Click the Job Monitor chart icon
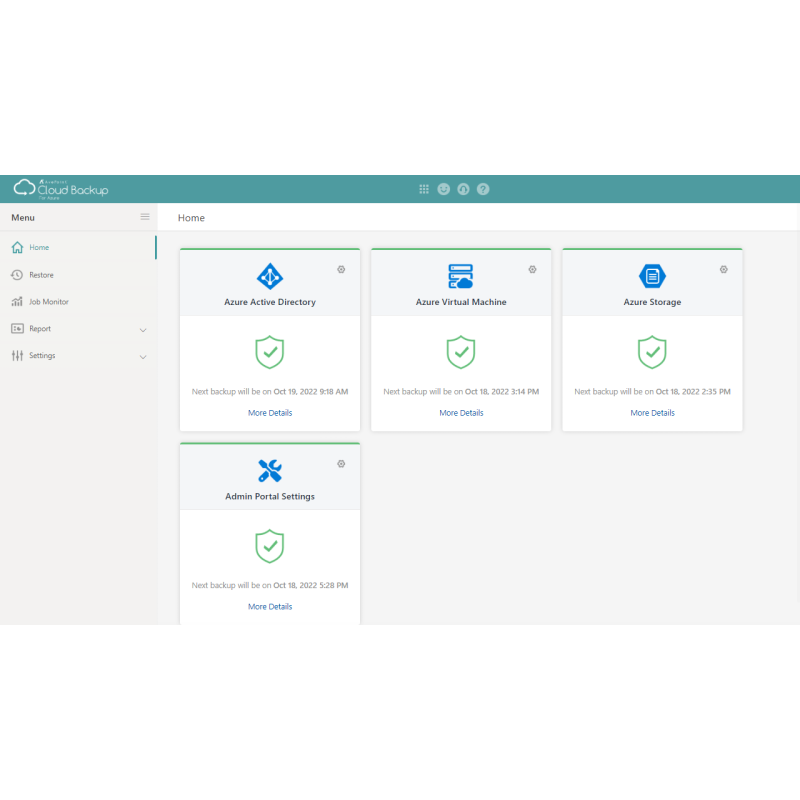The image size is (800, 800). pyautogui.click(x=17, y=302)
